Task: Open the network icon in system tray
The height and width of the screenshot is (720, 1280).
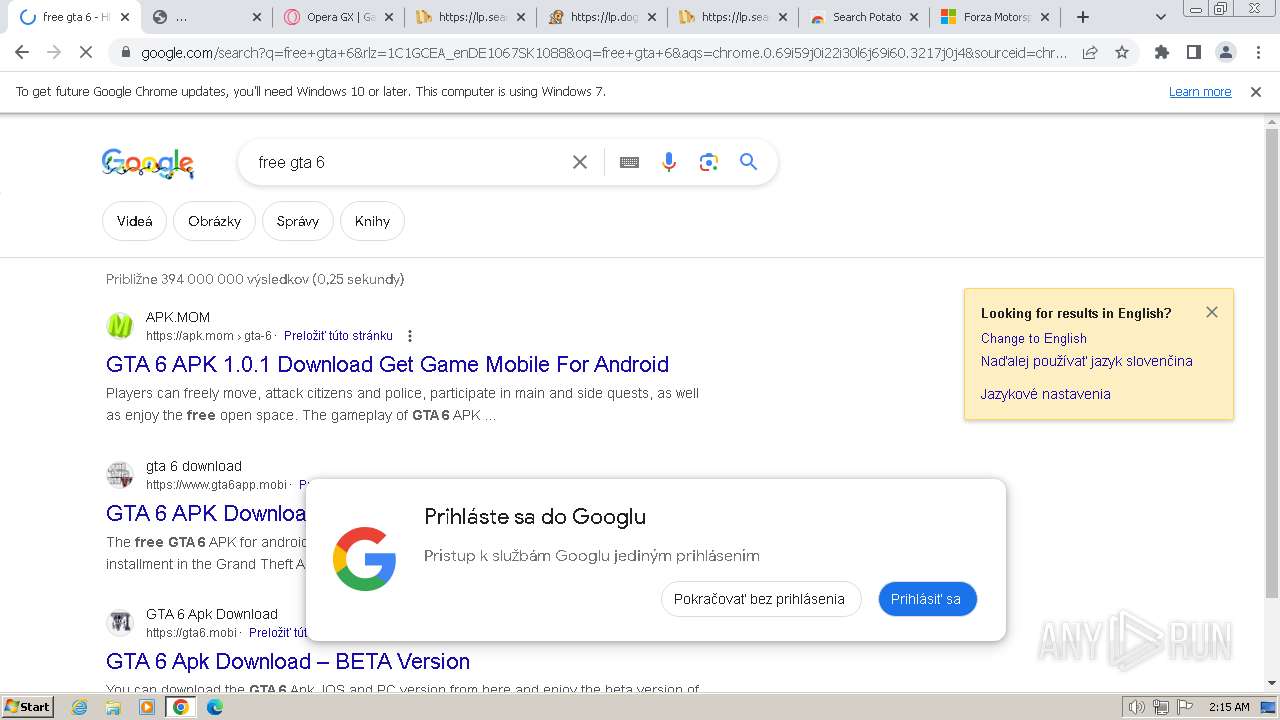Action: tap(1161, 707)
